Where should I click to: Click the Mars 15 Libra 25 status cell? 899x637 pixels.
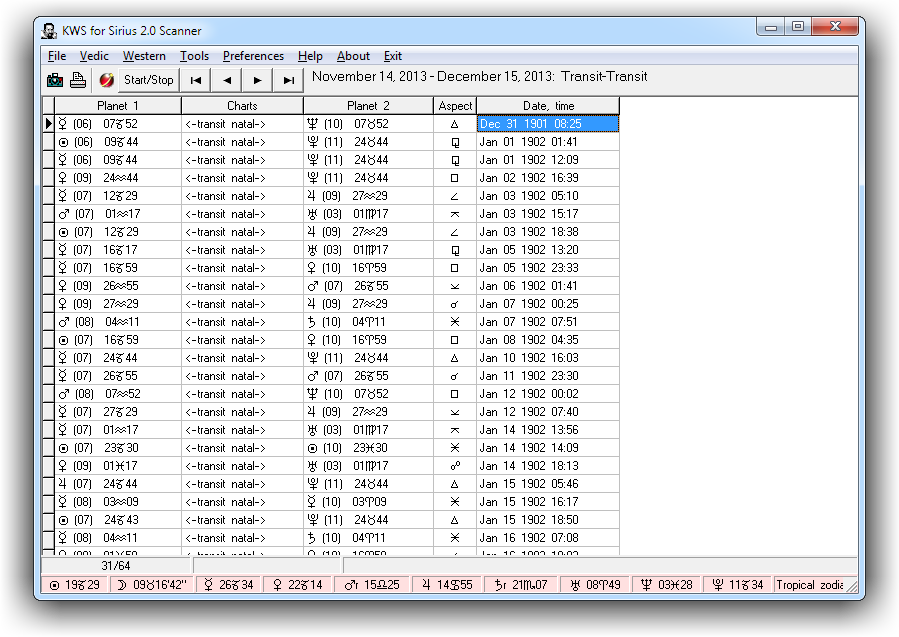(374, 585)
